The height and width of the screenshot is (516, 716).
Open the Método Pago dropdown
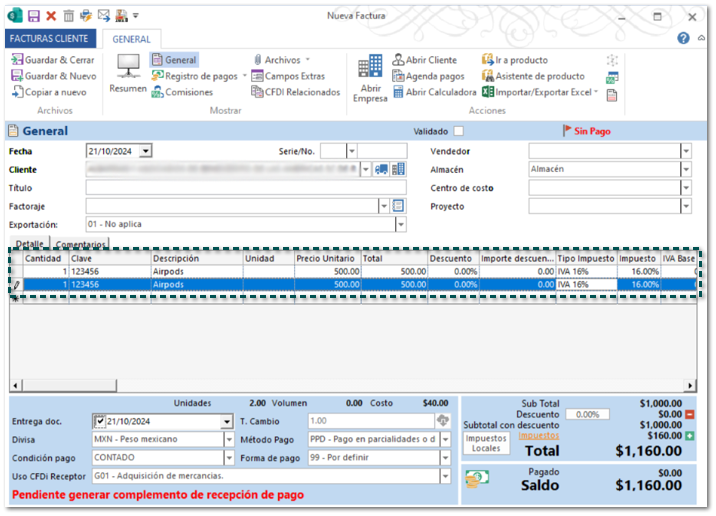(443, 439)
